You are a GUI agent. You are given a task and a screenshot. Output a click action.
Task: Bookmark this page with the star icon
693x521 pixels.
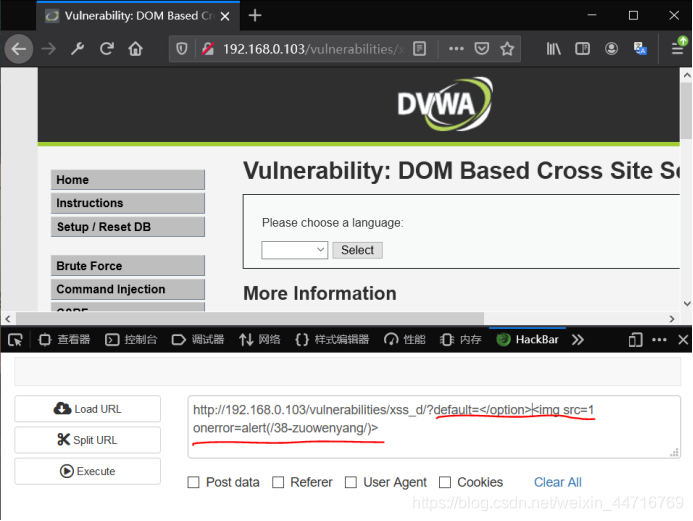(x=507, y=49)
